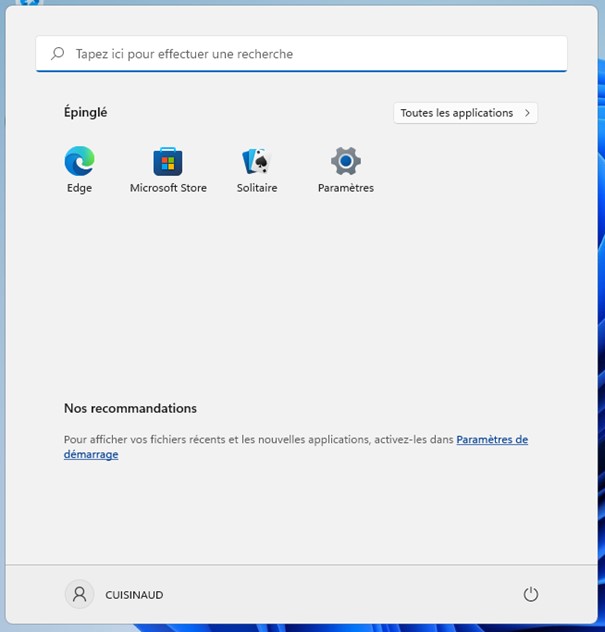Click the chevron beside Toutes les applications
This screenshot has height=632, width=605.
(527, 113)
